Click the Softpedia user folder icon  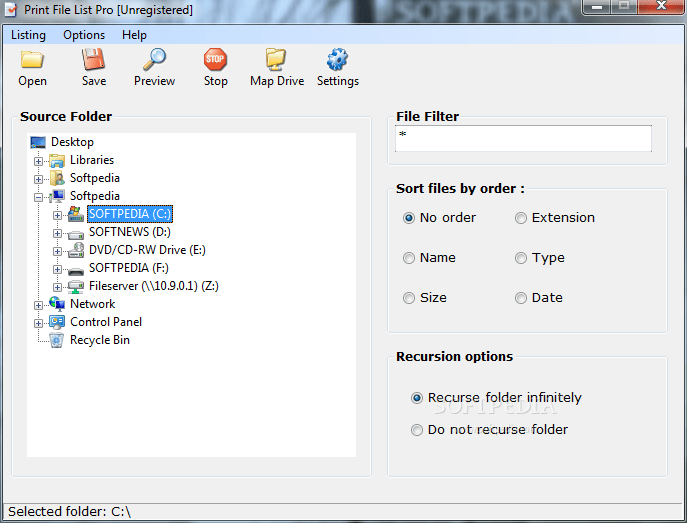[57, 178]
